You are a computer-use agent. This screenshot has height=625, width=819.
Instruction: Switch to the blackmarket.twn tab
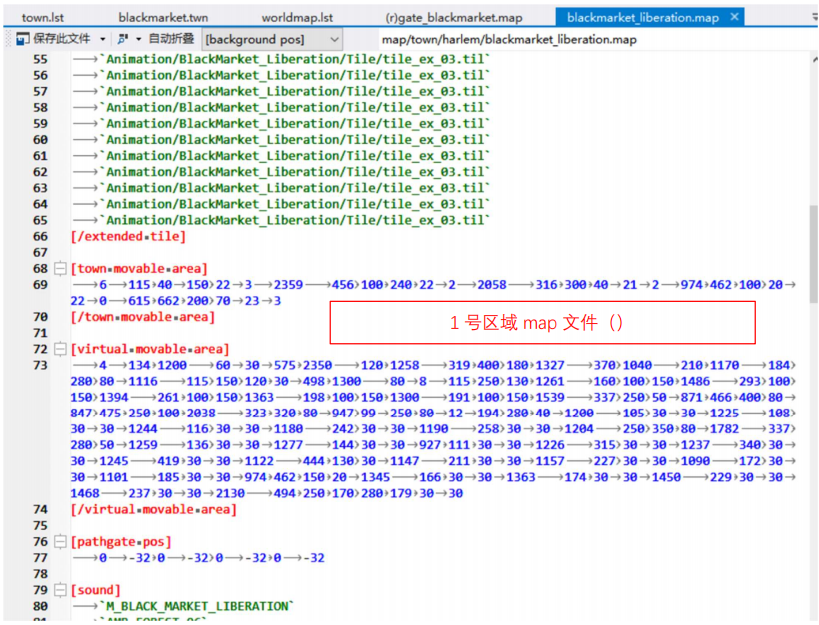click(163, 17)
